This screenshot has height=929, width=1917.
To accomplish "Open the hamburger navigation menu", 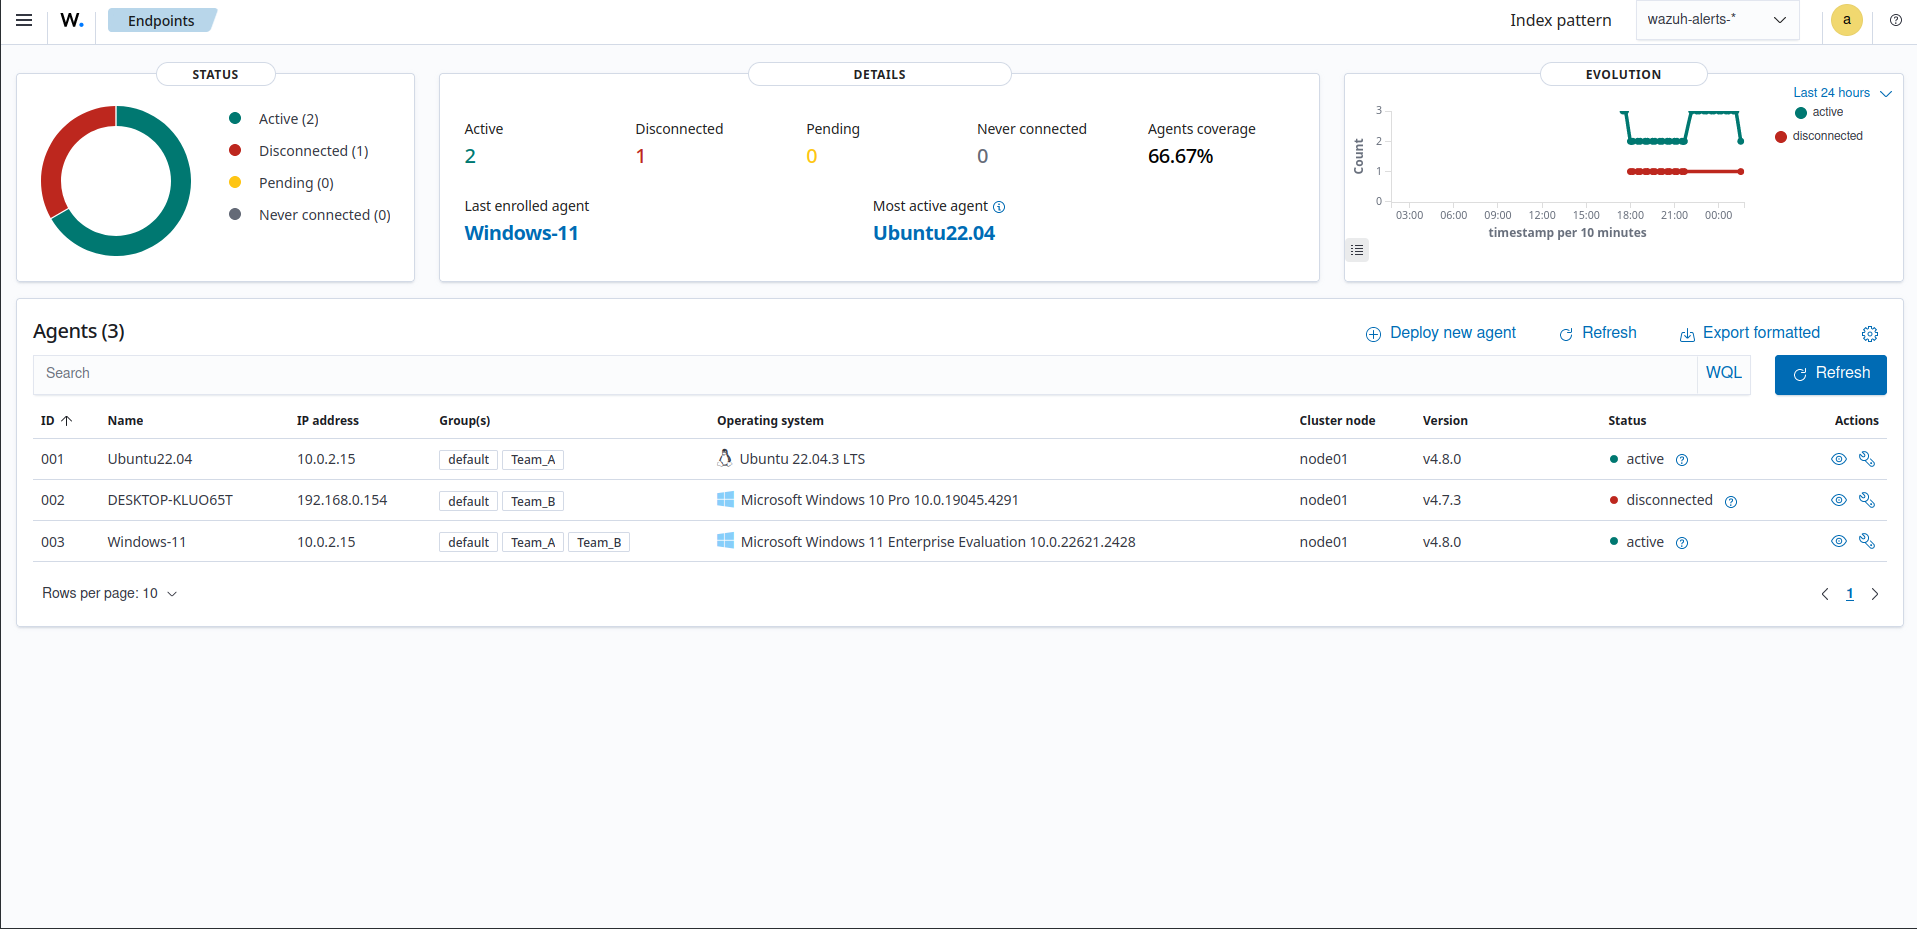I will [x=23, y=20].
